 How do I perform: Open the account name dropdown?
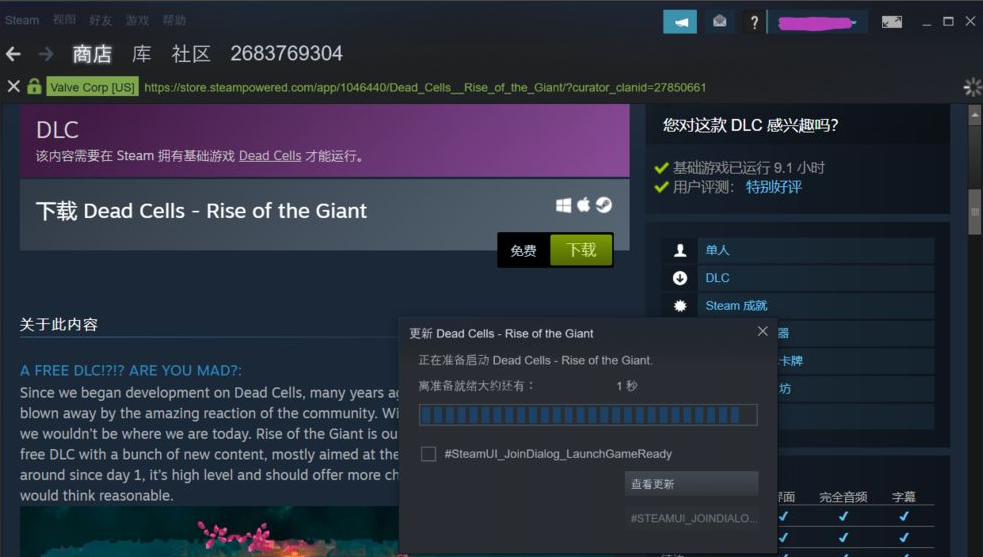(818, 23)
